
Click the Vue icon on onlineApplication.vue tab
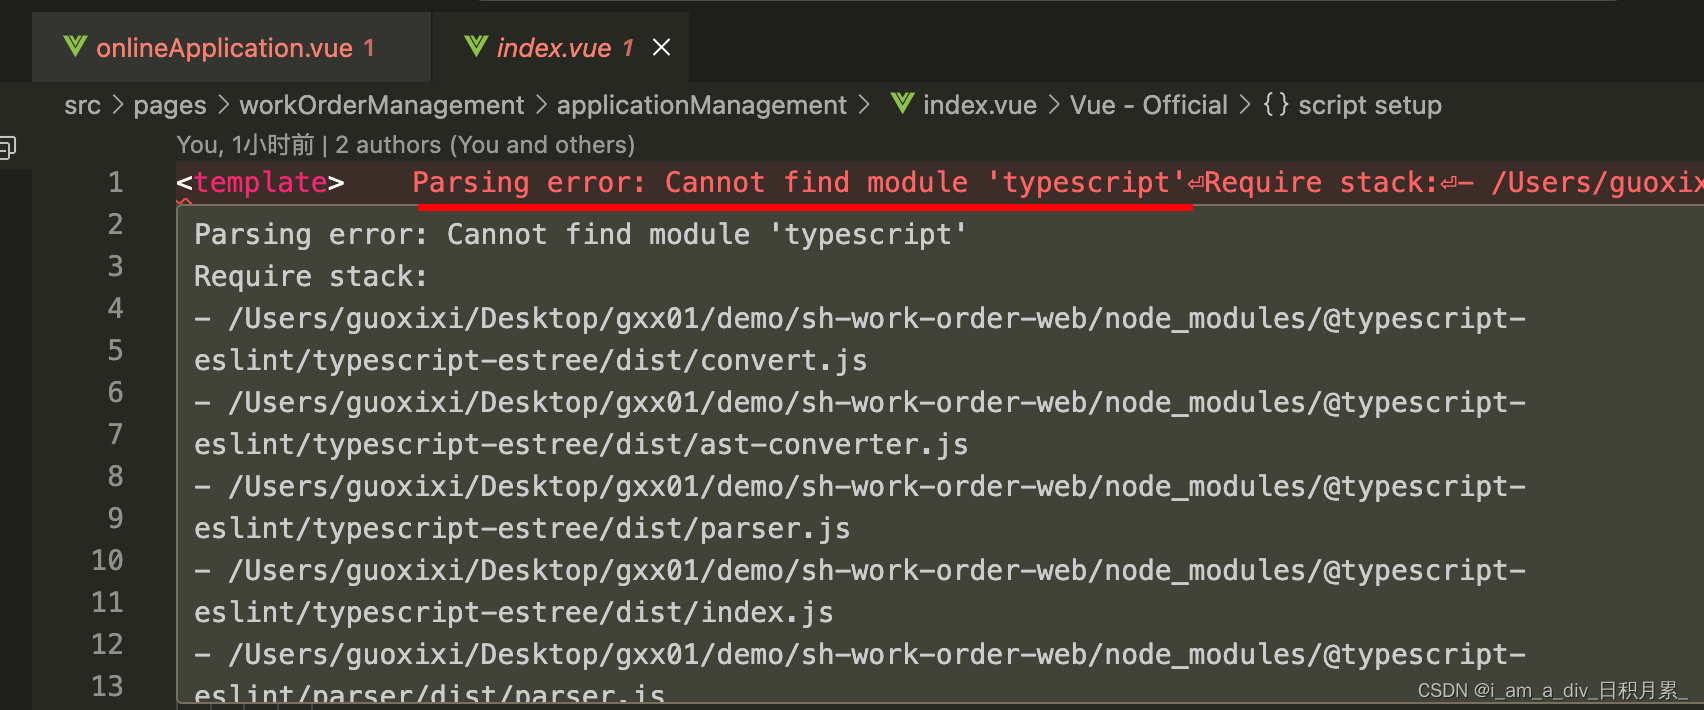point(75,46)
